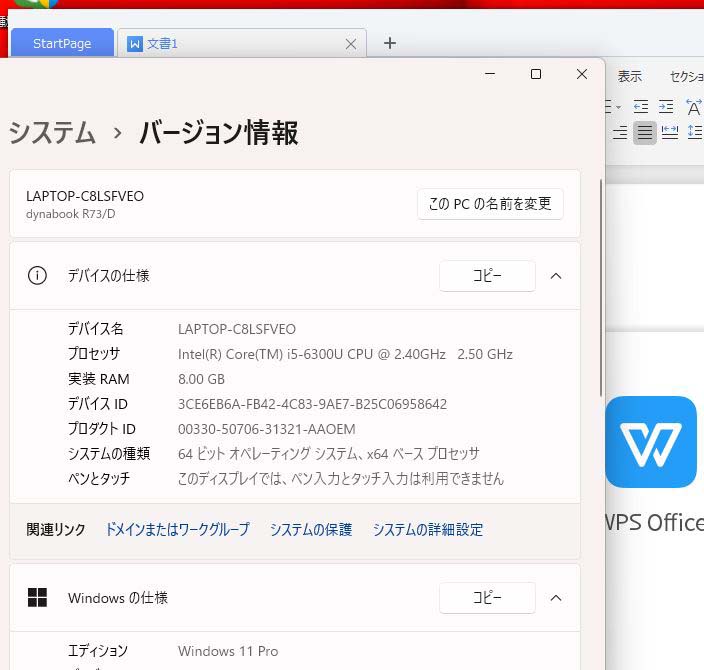Switch to the StartPage tab

pos(62,43)
